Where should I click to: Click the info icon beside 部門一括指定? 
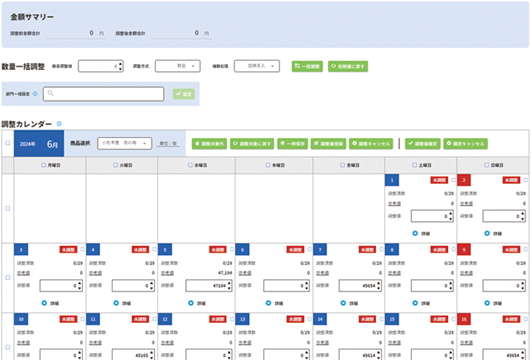35,94
